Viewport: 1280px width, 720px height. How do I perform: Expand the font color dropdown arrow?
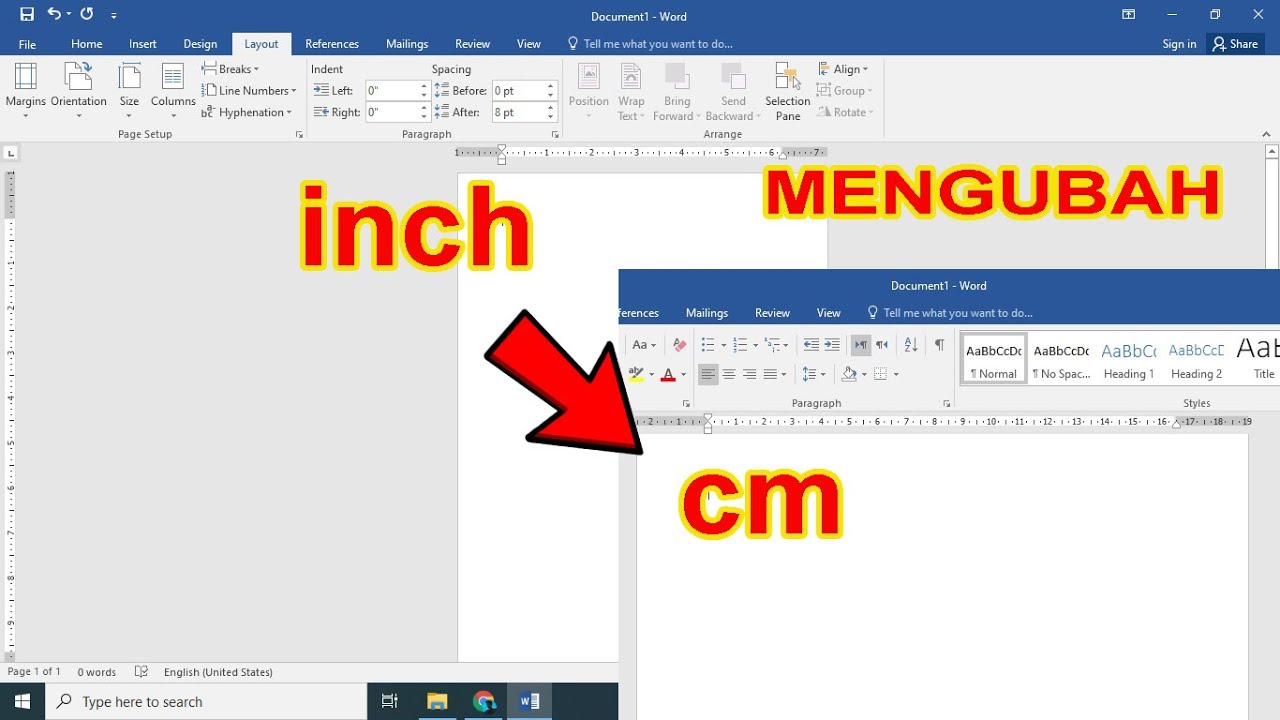coord(684,375)
